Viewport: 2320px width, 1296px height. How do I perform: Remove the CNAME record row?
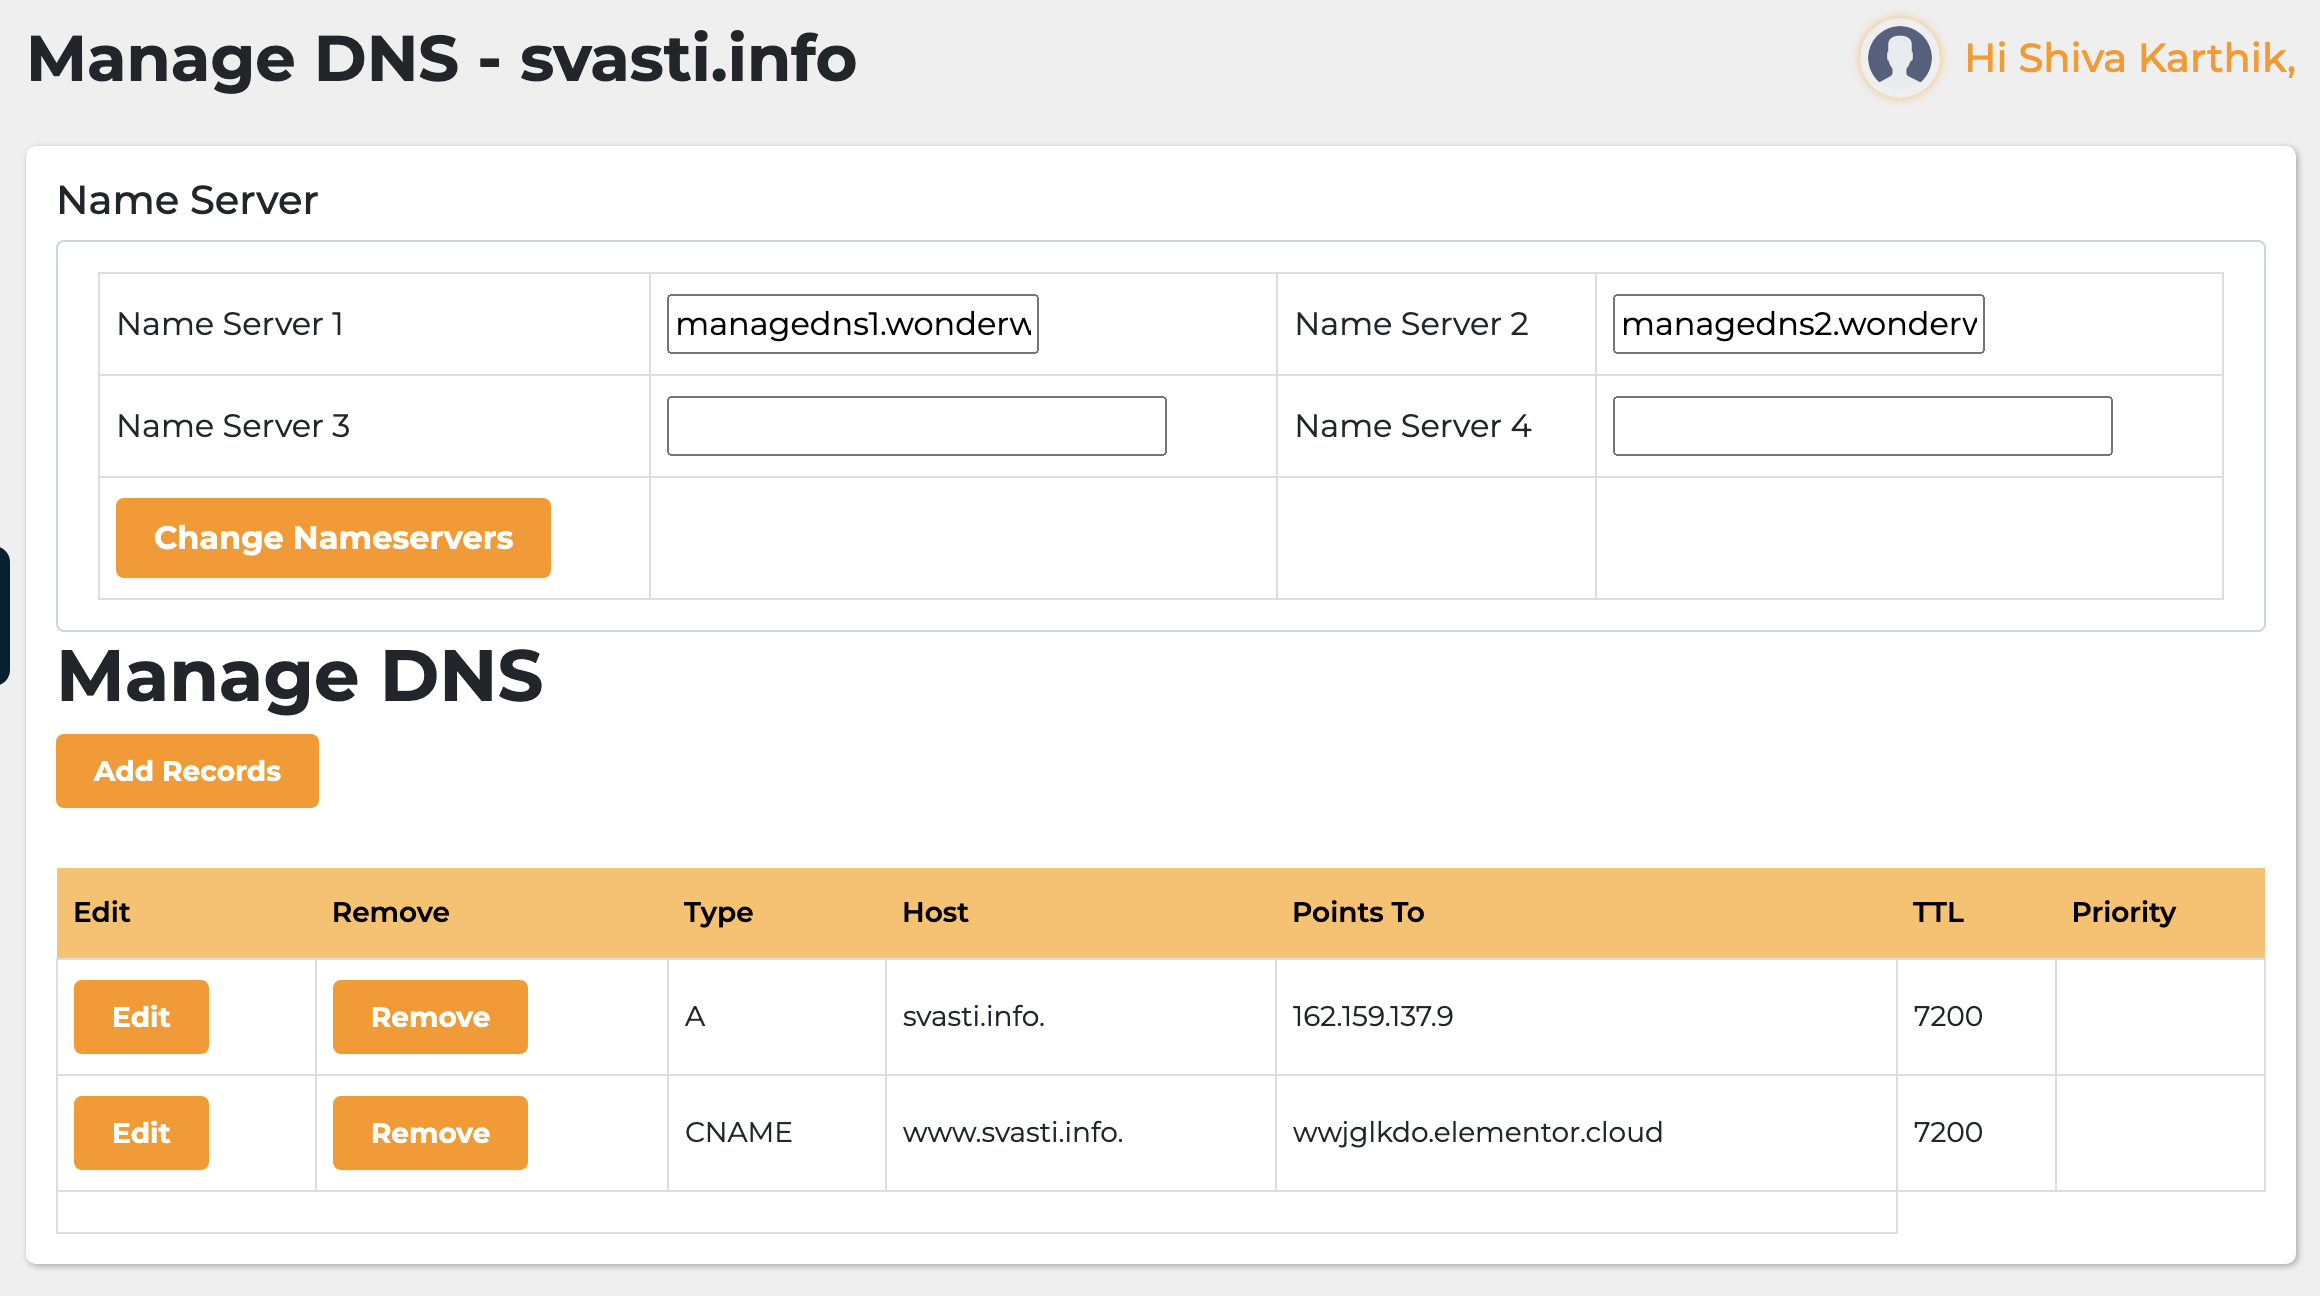[430, 1133]
